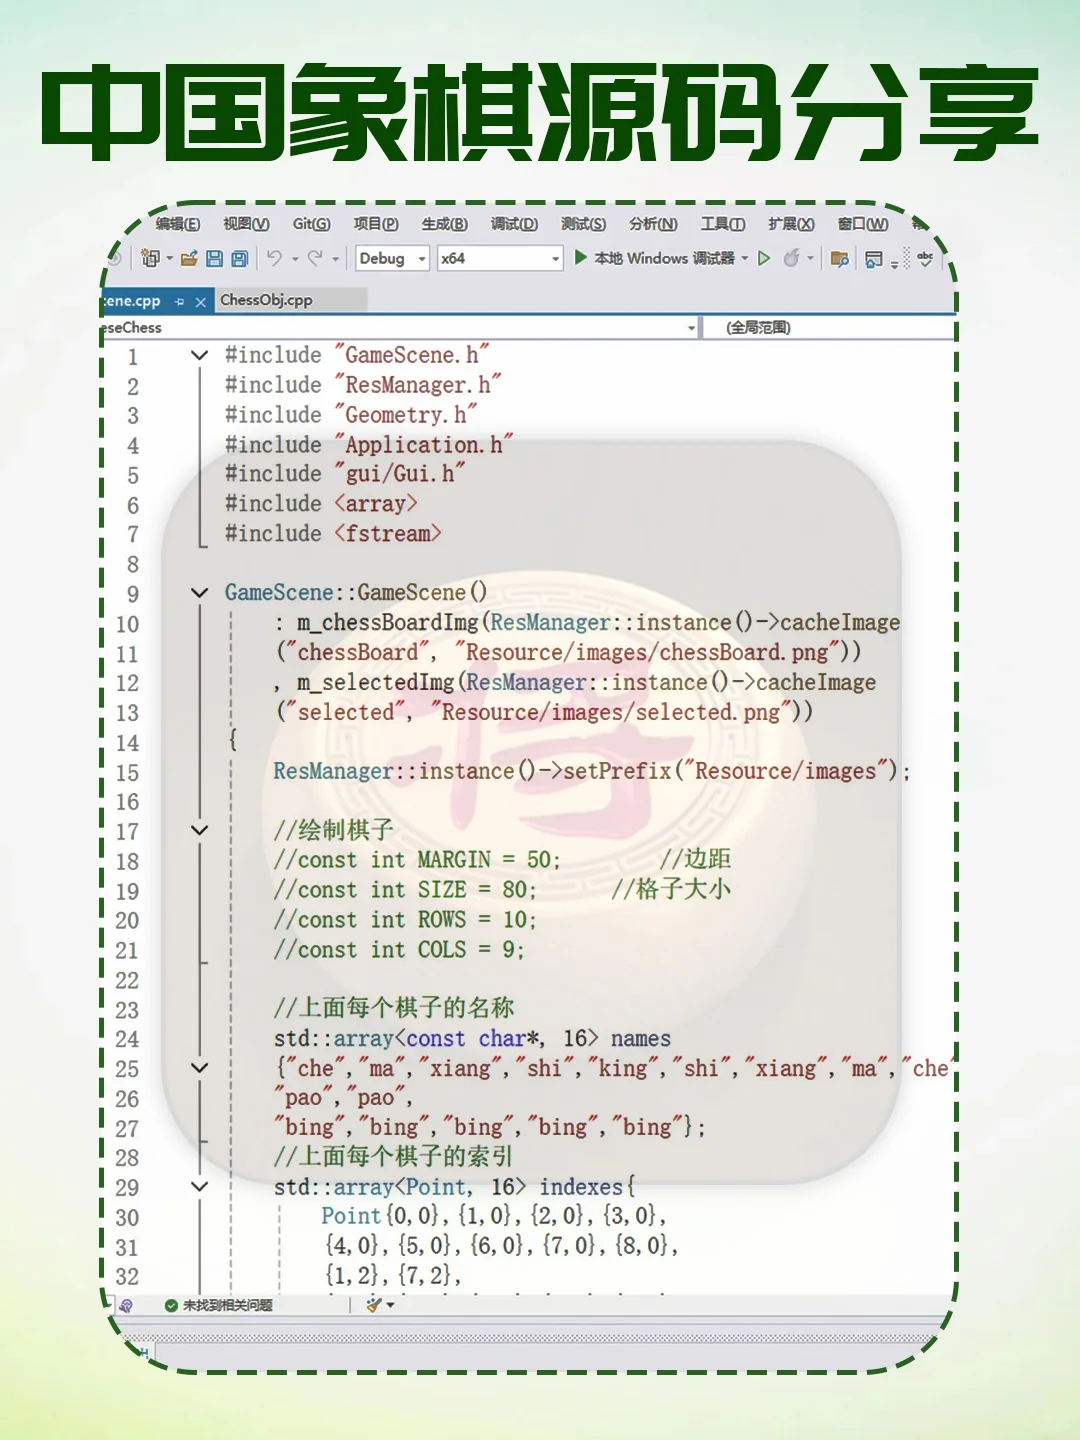Click the #include "GameScene.h" line
This screenshot has width=1080, height=1440.
click(357, 355)
